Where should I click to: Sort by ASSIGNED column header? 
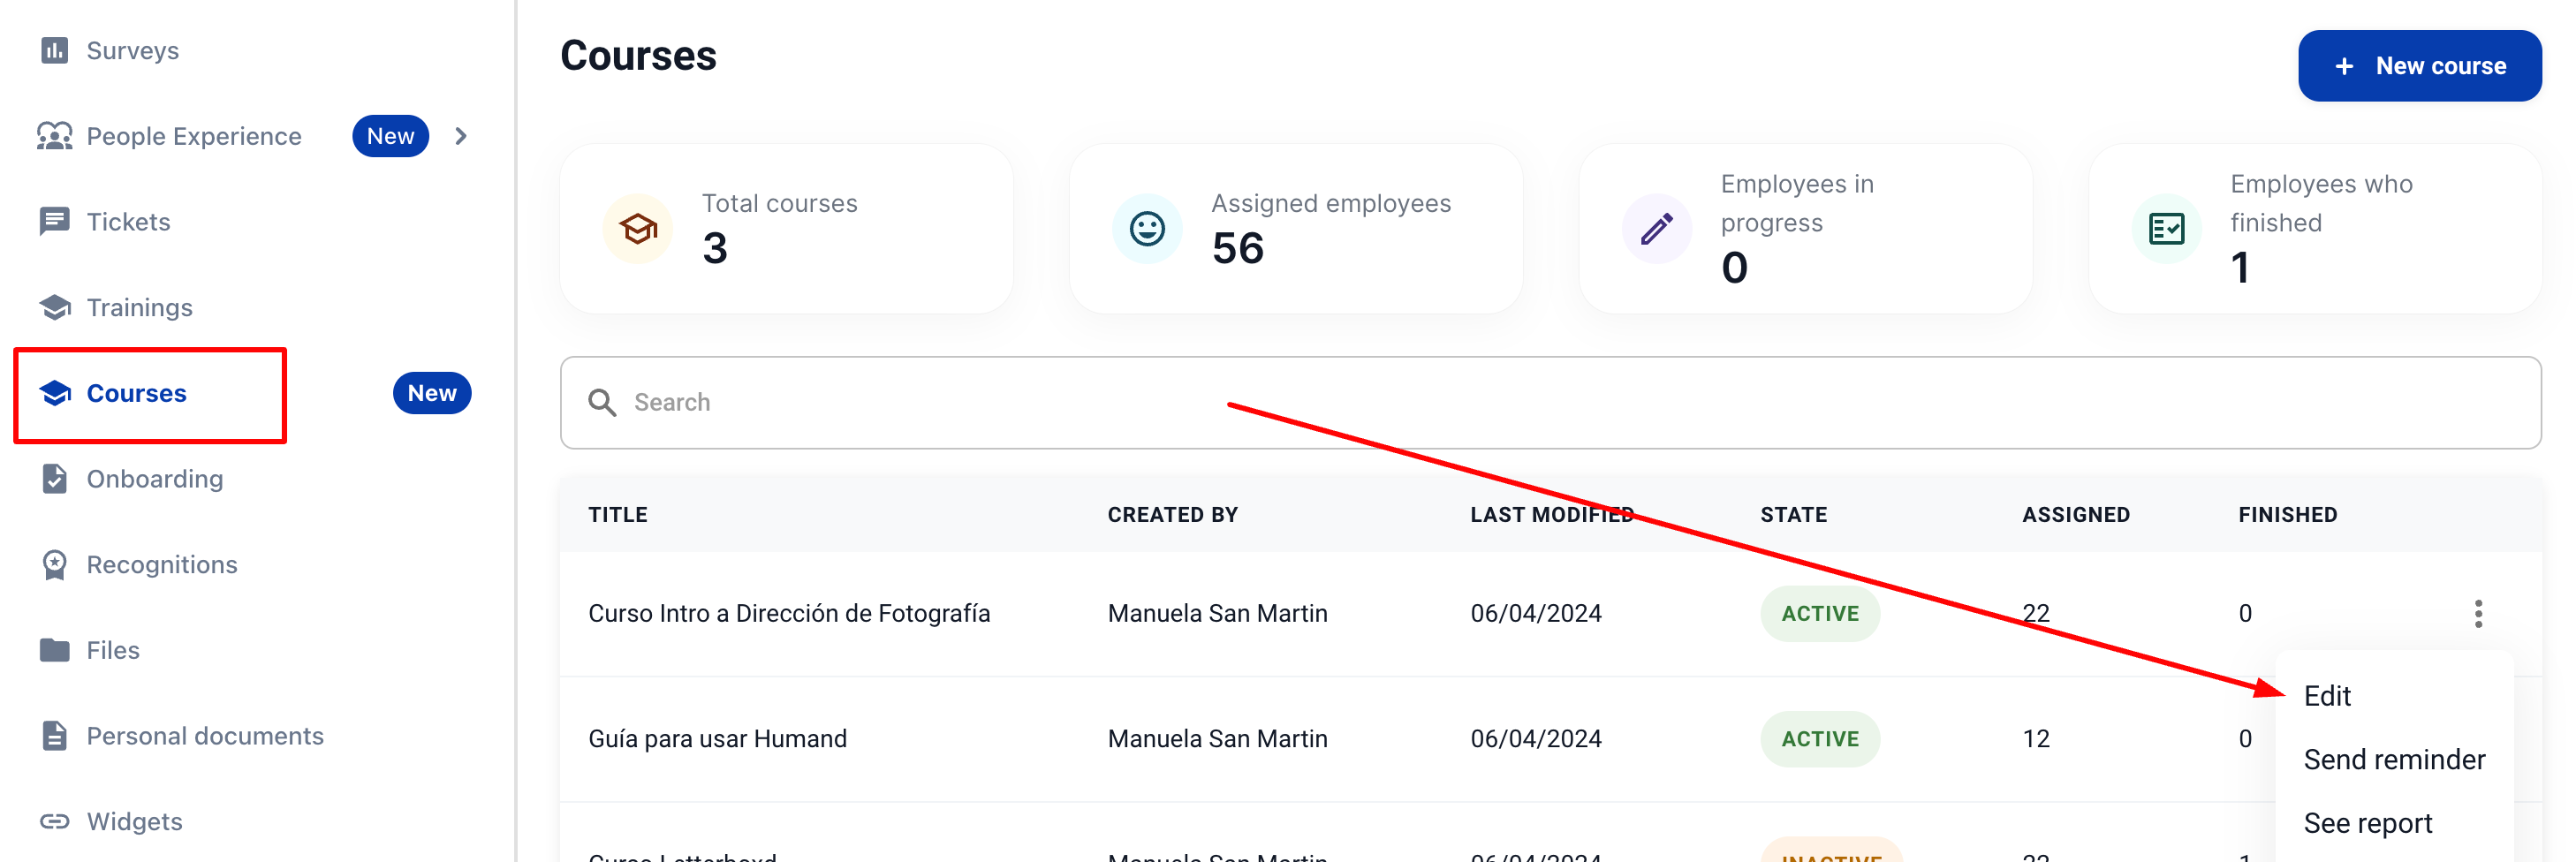2076,515
